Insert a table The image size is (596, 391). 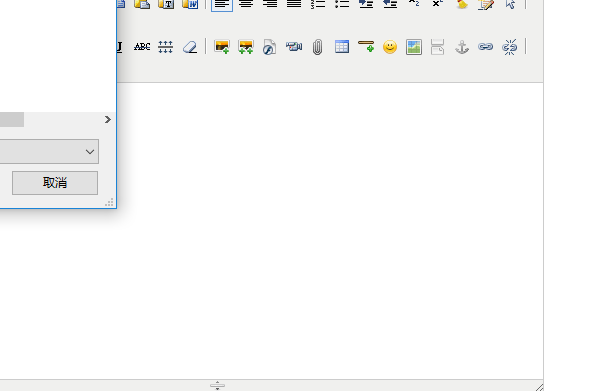coord(342,47)
